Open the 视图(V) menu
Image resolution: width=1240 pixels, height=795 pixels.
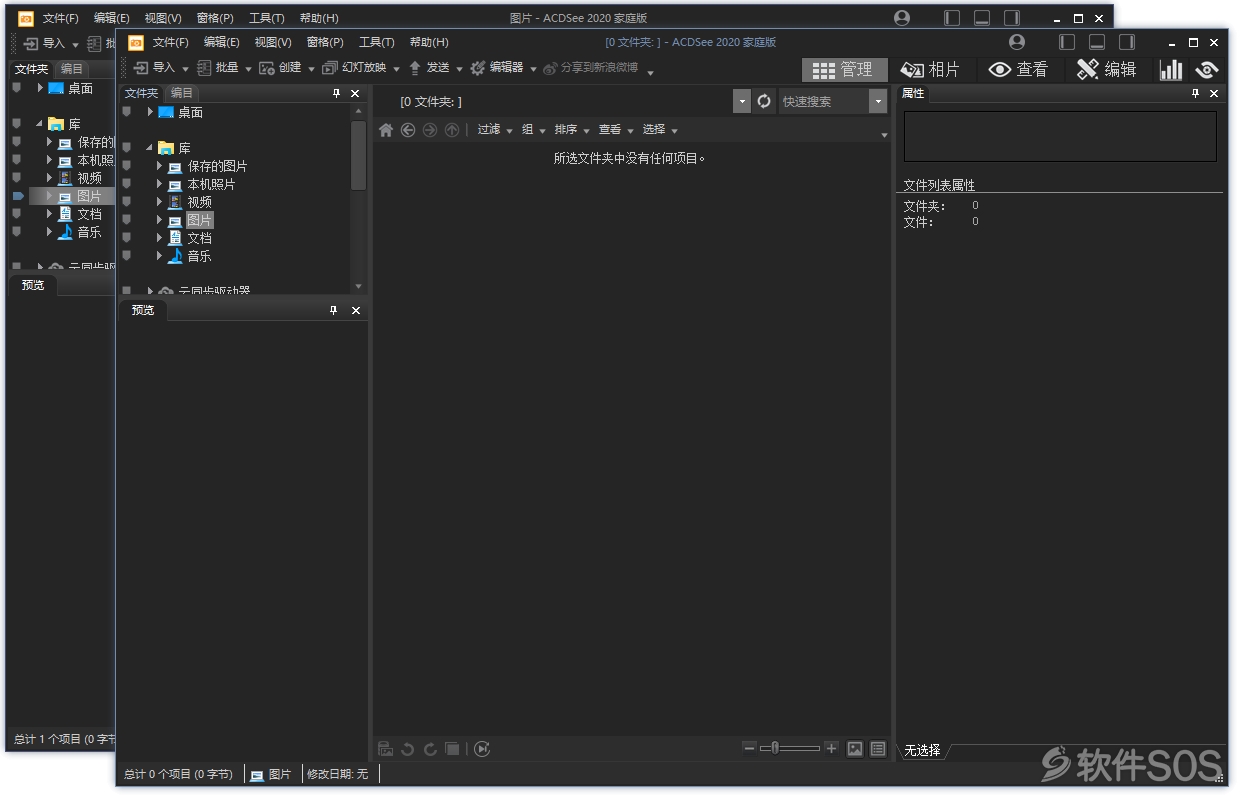(x=273, y=42)
